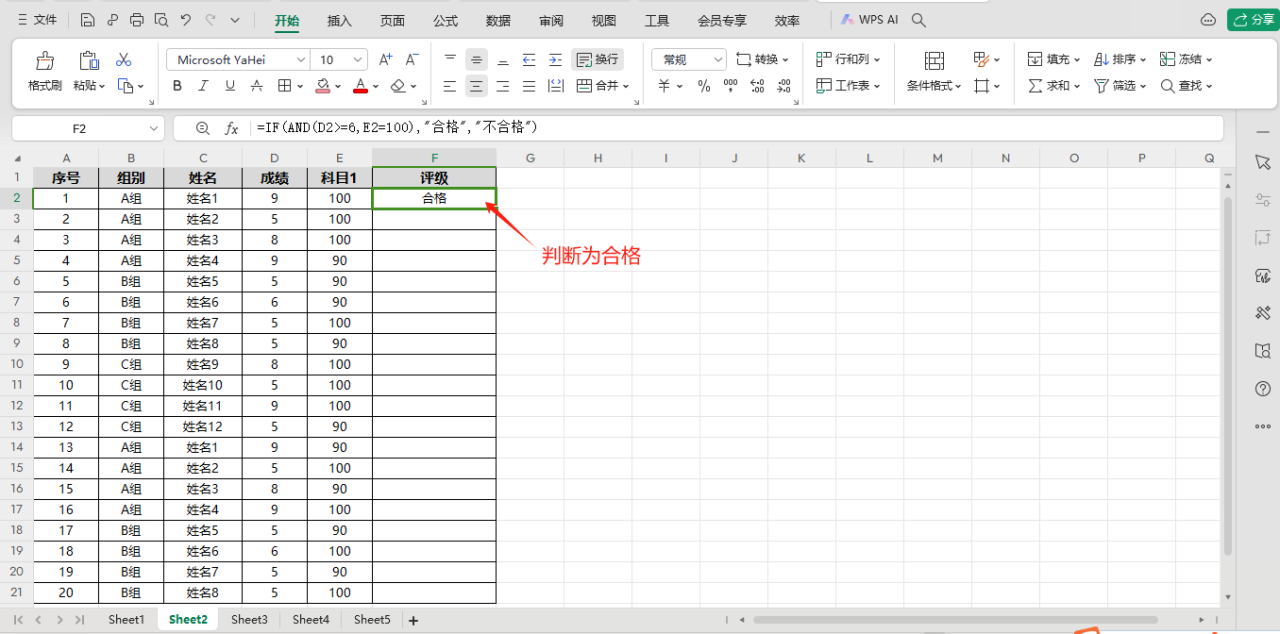Click the eraser clear-format icon
The height and width of the screenshot is (634, 1280).
[398, 86]
